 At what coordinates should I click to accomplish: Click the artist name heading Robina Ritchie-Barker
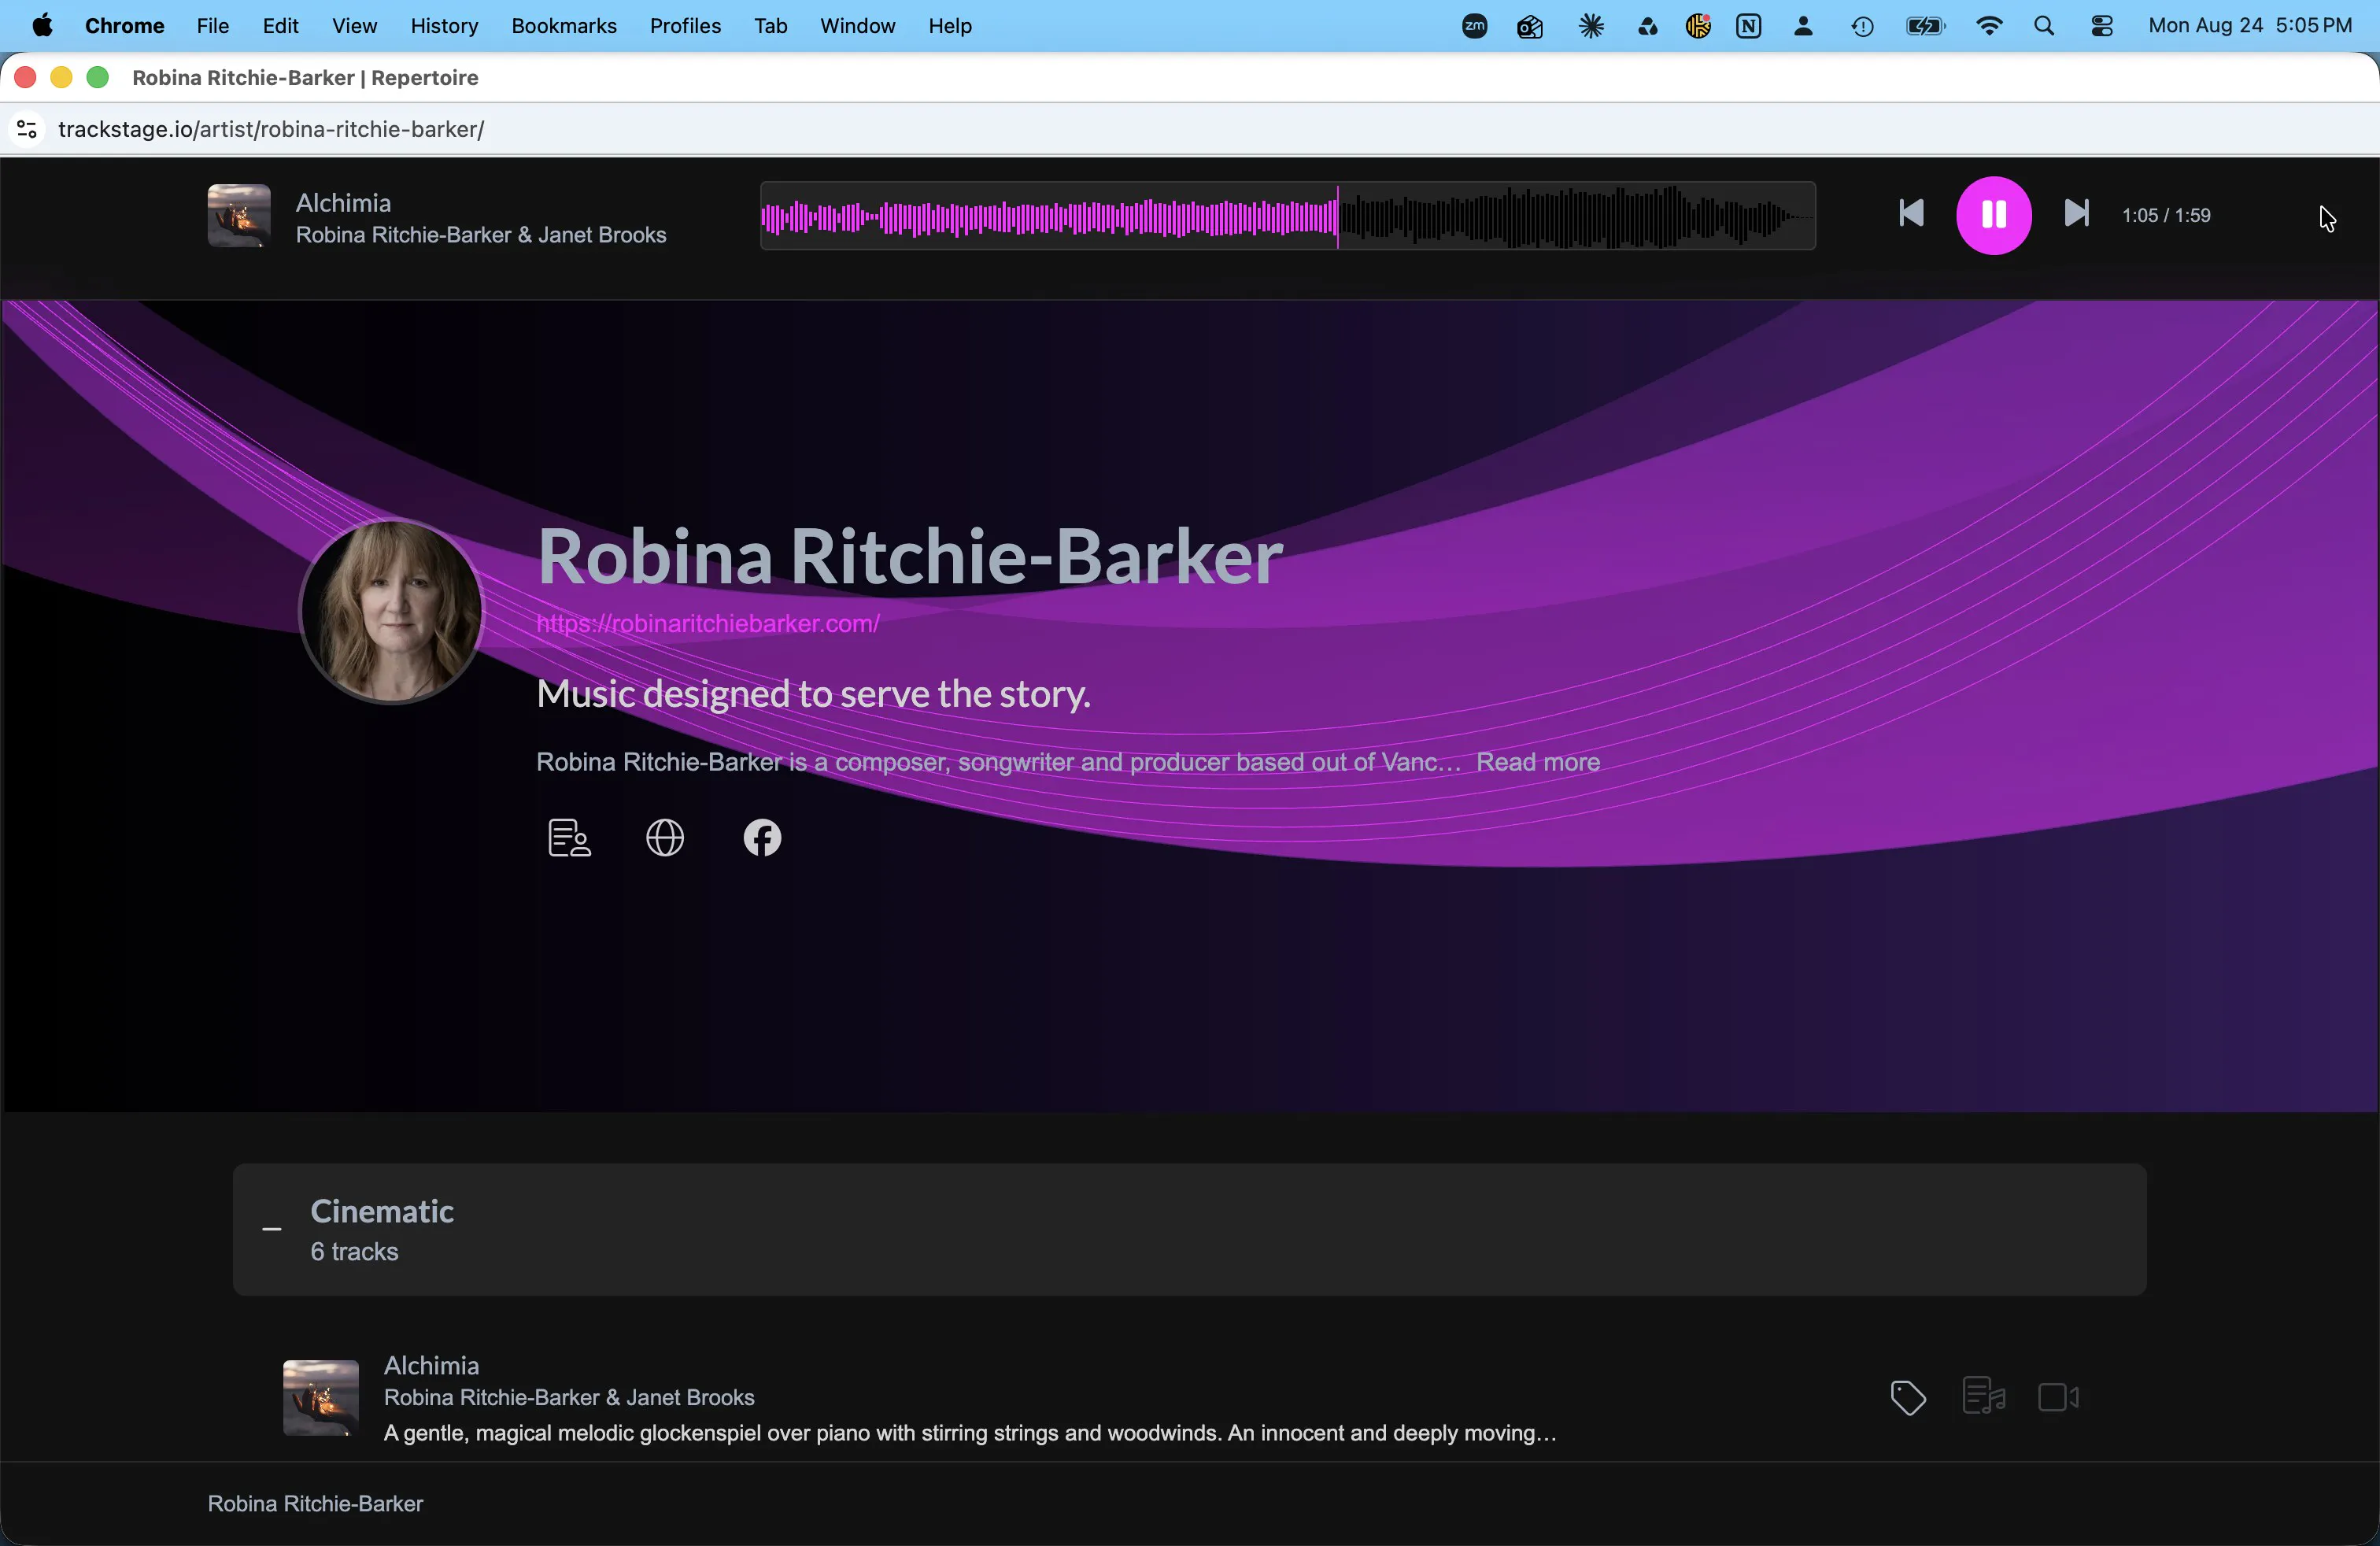910,556
